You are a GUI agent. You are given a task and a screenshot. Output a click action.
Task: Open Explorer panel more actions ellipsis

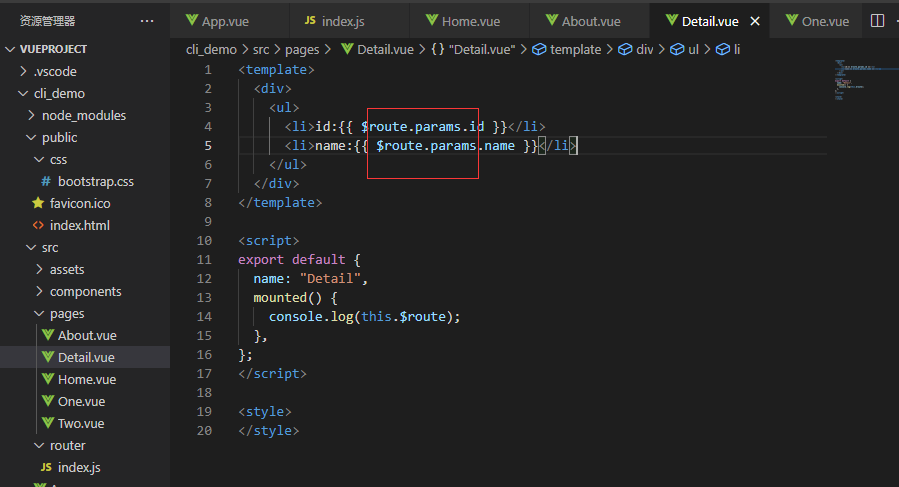[147, 21]
